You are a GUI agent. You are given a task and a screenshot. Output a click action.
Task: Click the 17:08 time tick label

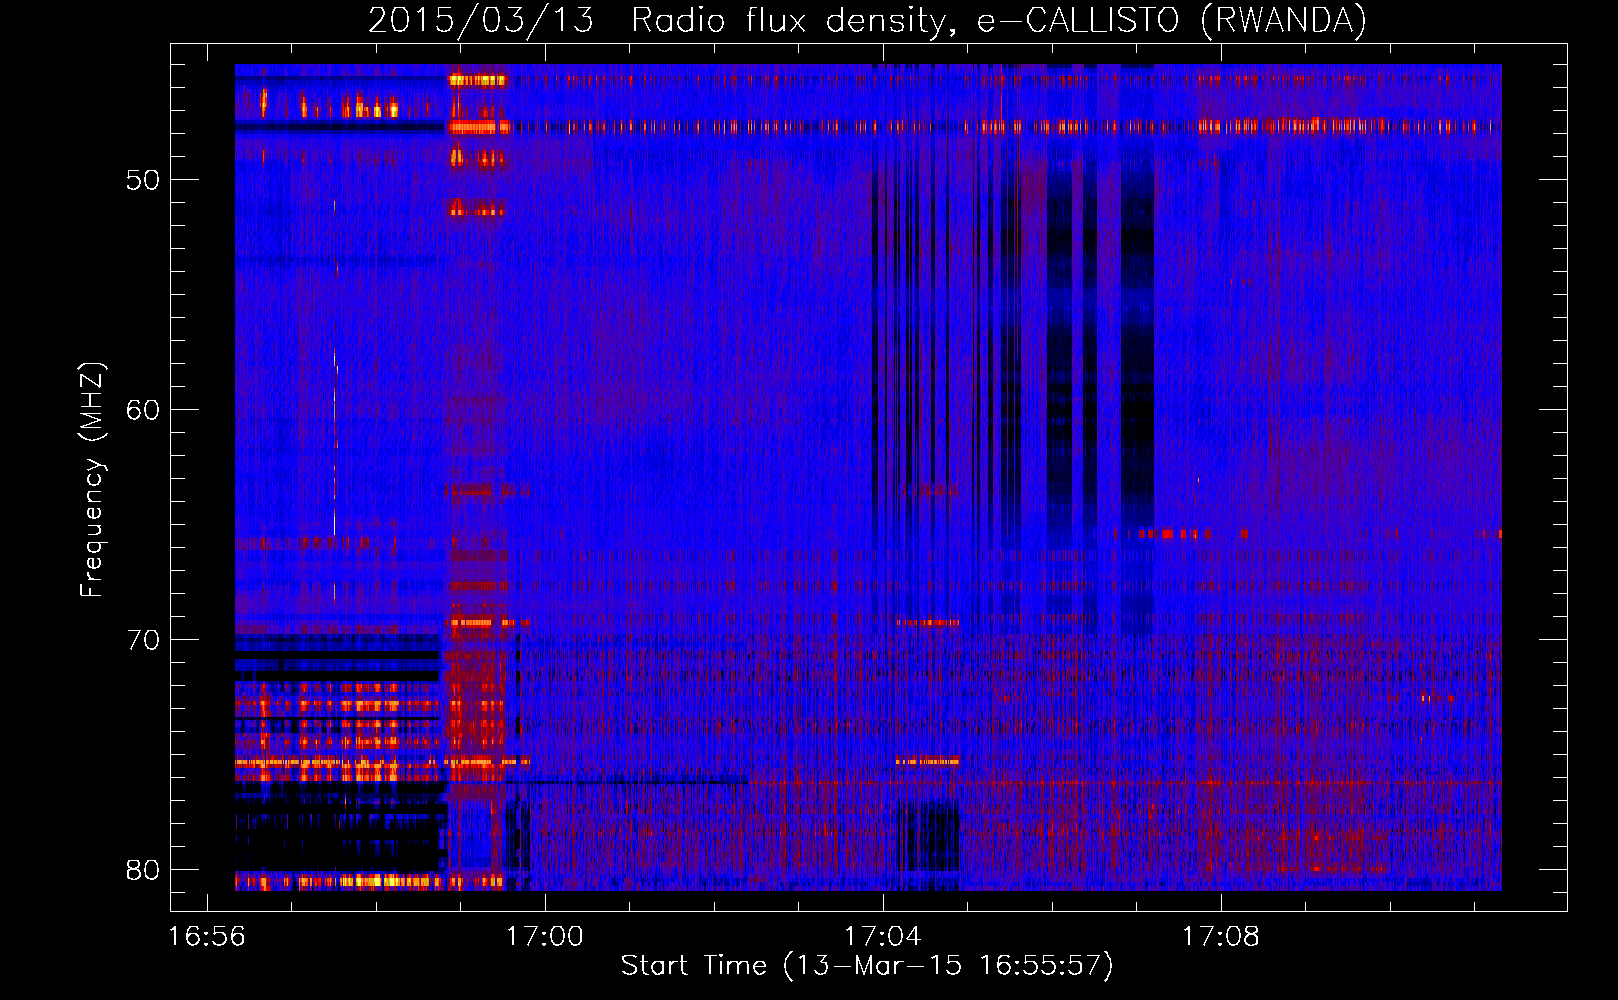1221,937
